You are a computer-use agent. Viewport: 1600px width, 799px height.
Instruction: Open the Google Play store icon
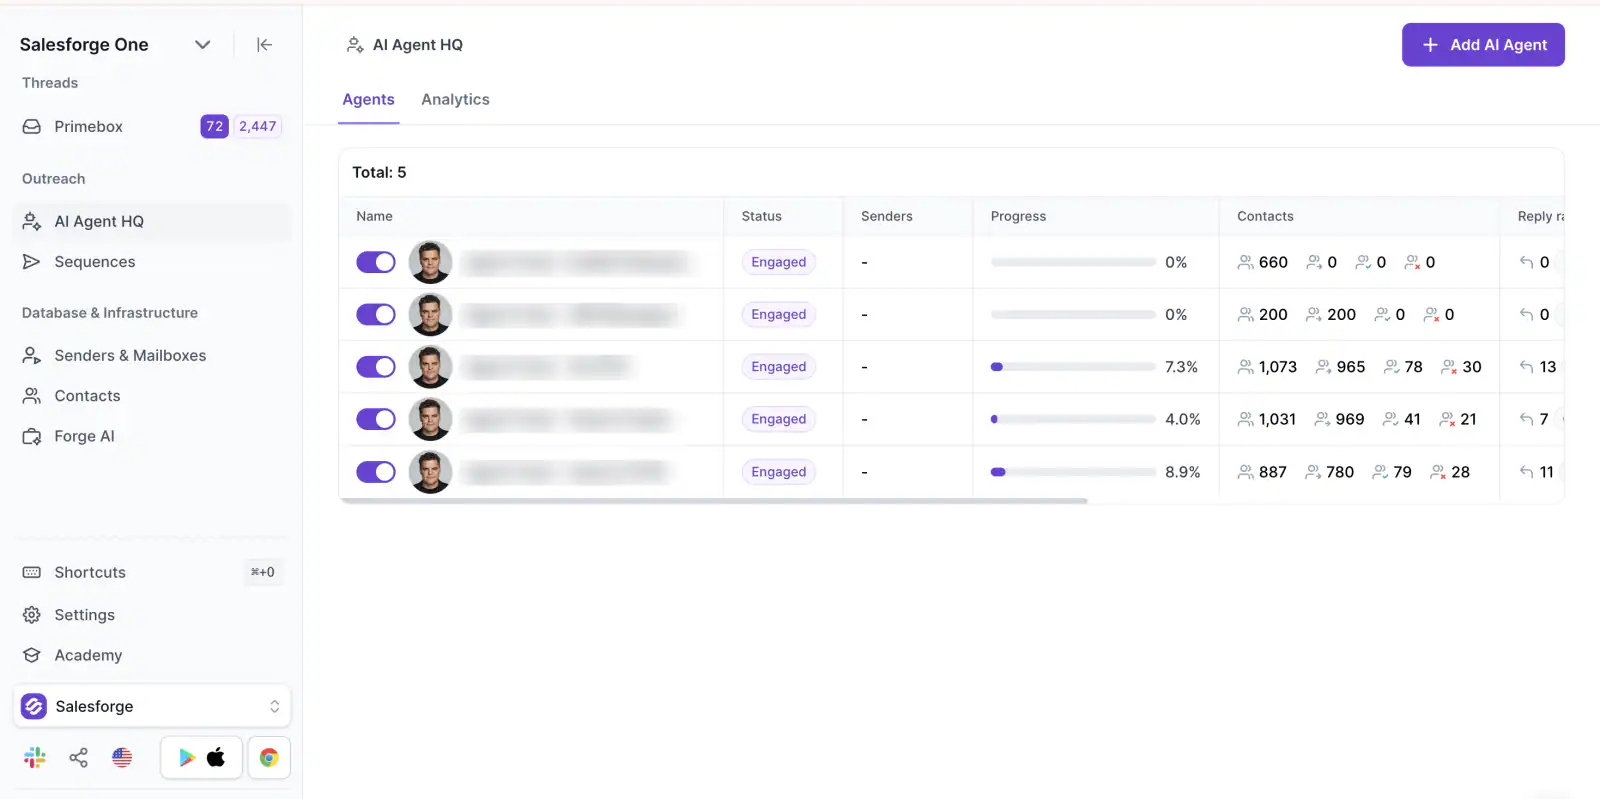(186, 758)
